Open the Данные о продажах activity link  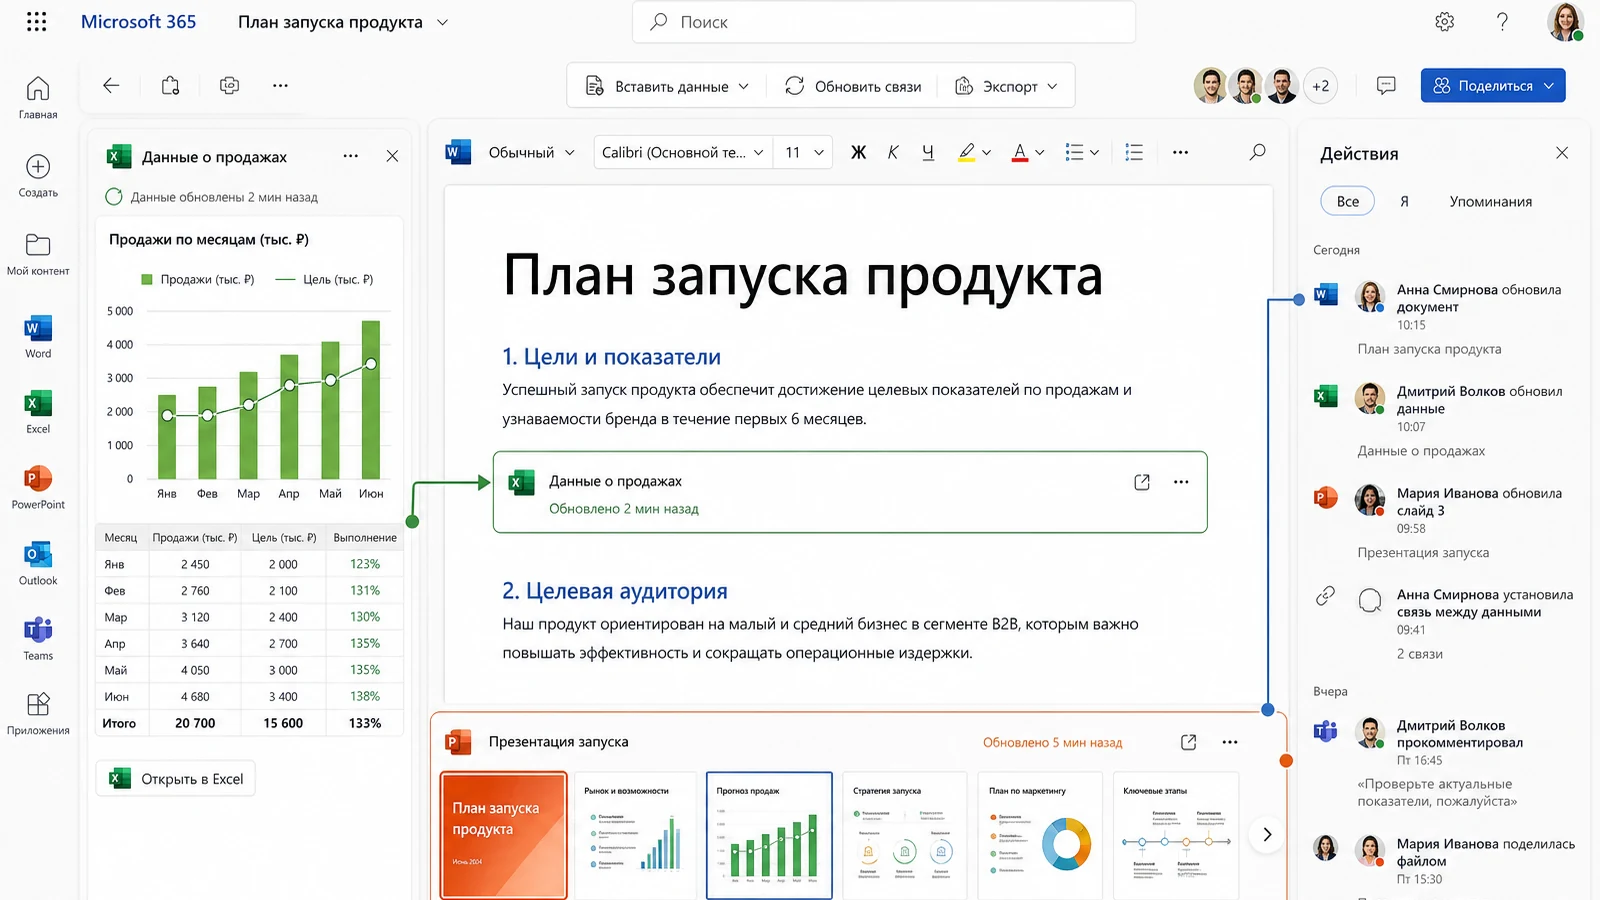[x=1421, y=451]
